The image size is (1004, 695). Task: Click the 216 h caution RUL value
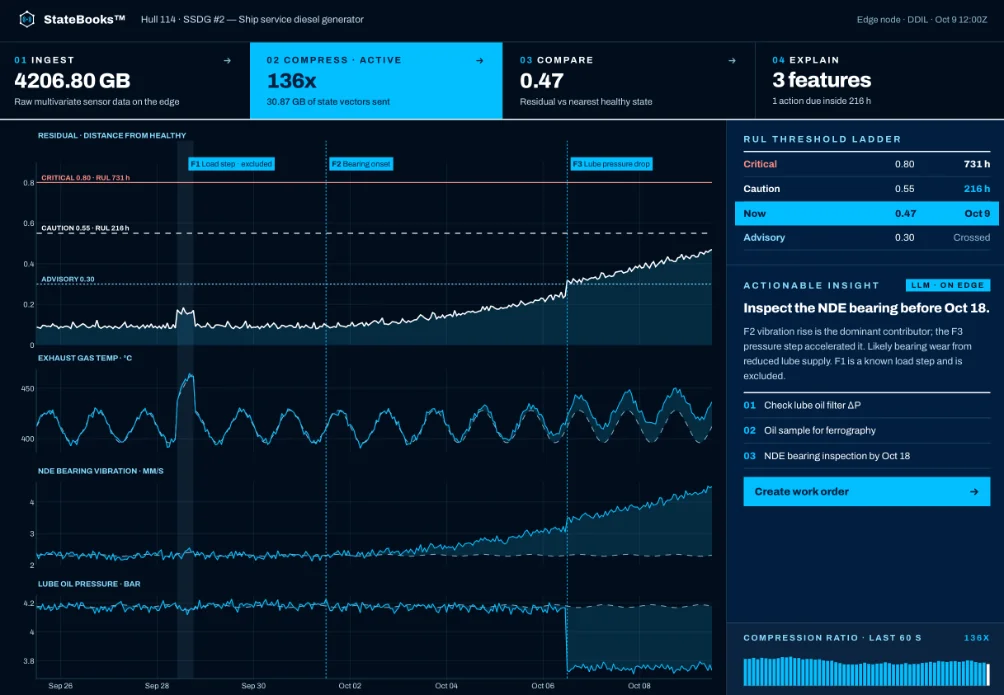(x=976, y=189)
